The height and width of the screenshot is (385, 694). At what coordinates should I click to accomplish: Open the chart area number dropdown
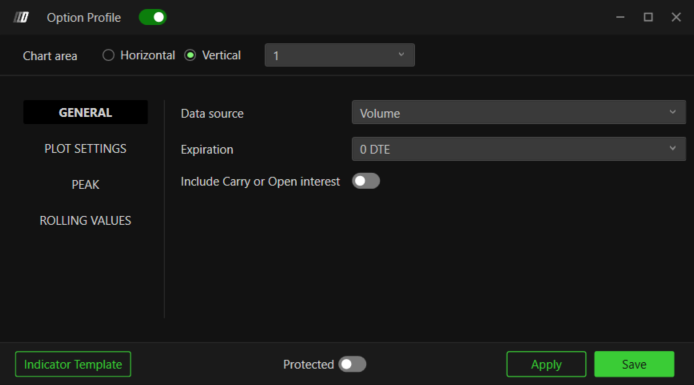[x=339, y=55]
